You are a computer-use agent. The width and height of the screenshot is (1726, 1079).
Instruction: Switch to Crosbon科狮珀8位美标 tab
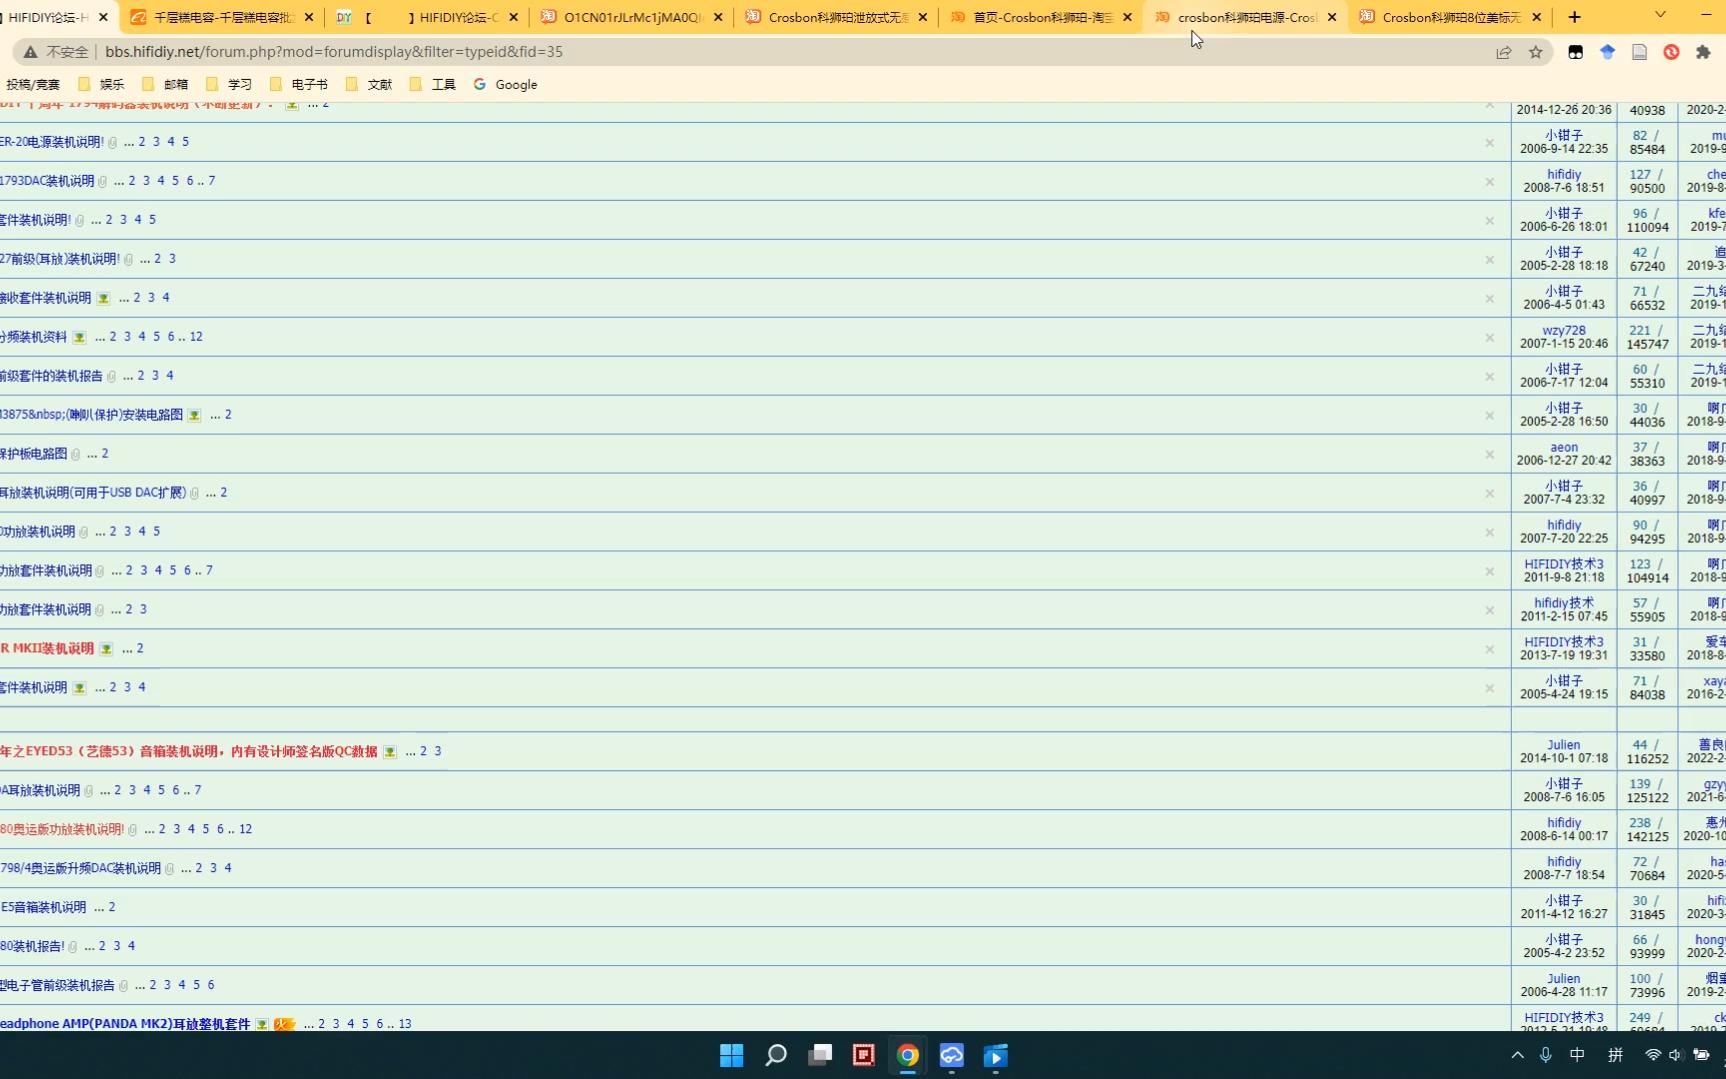coord(1452,17)
